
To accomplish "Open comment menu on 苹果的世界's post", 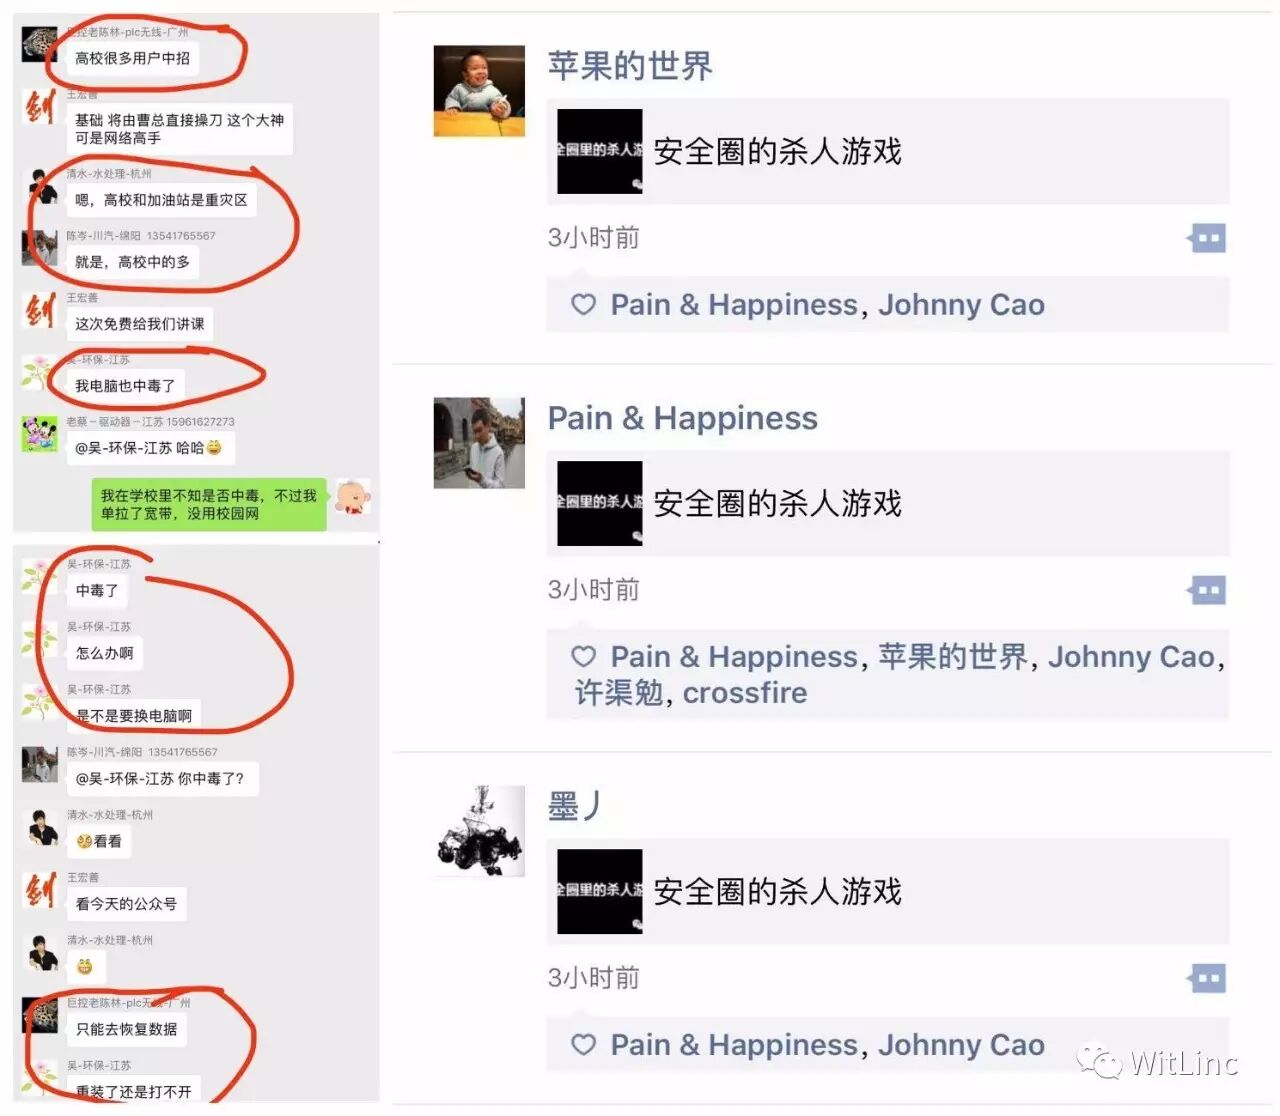I will (1207, 238).
